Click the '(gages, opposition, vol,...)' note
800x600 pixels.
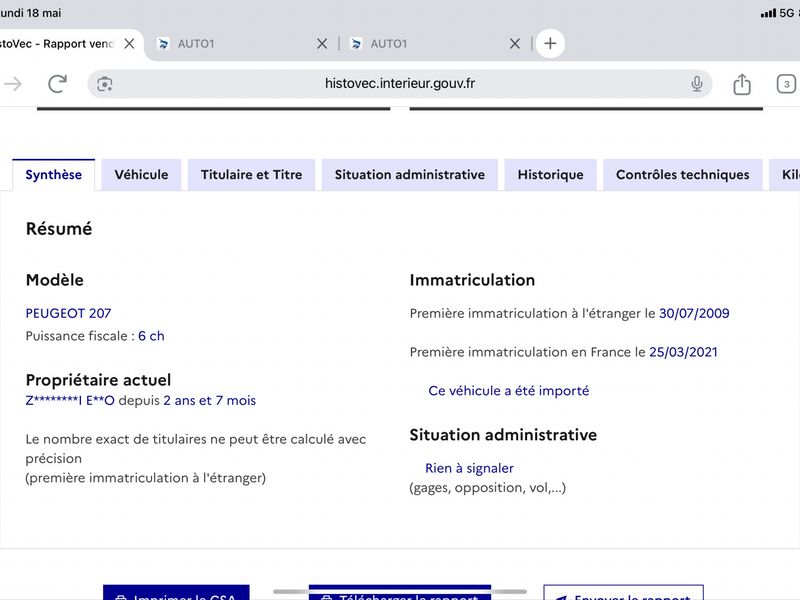click(x=488, y=488)
